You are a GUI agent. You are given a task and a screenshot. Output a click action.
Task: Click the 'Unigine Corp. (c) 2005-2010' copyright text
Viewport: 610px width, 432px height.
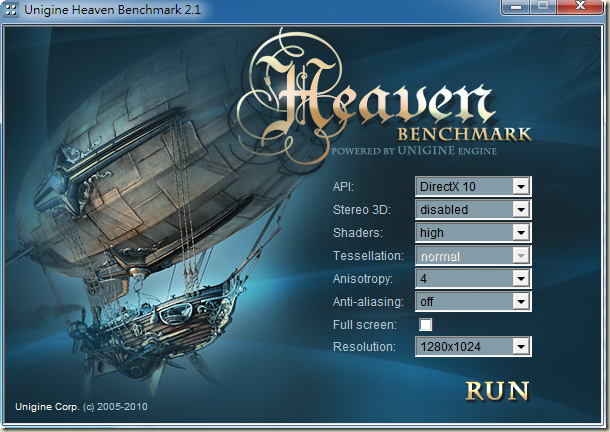(x=81, y=407)
